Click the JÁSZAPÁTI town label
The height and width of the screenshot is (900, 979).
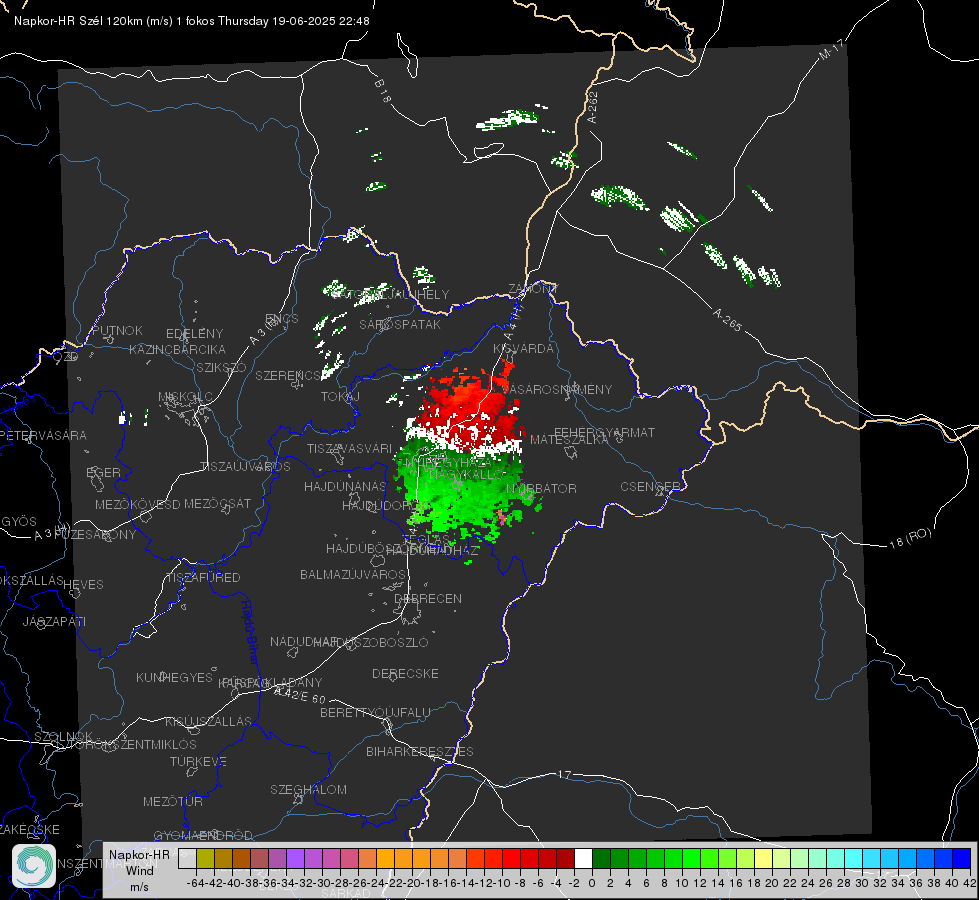coord(54,621)
